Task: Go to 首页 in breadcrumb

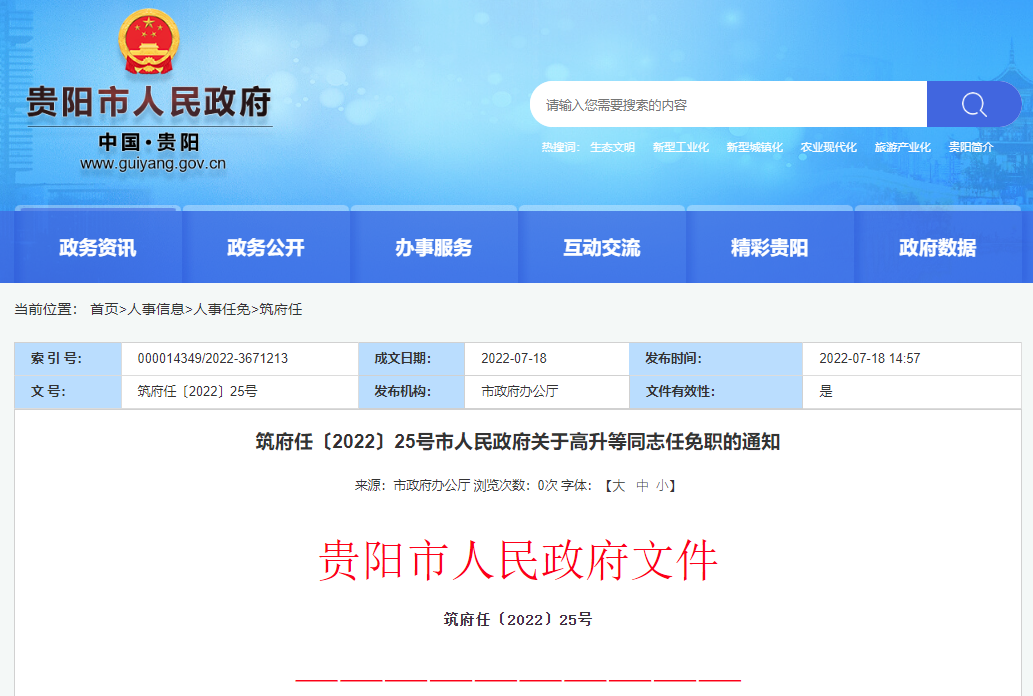Action: click(x=104, y=310)
